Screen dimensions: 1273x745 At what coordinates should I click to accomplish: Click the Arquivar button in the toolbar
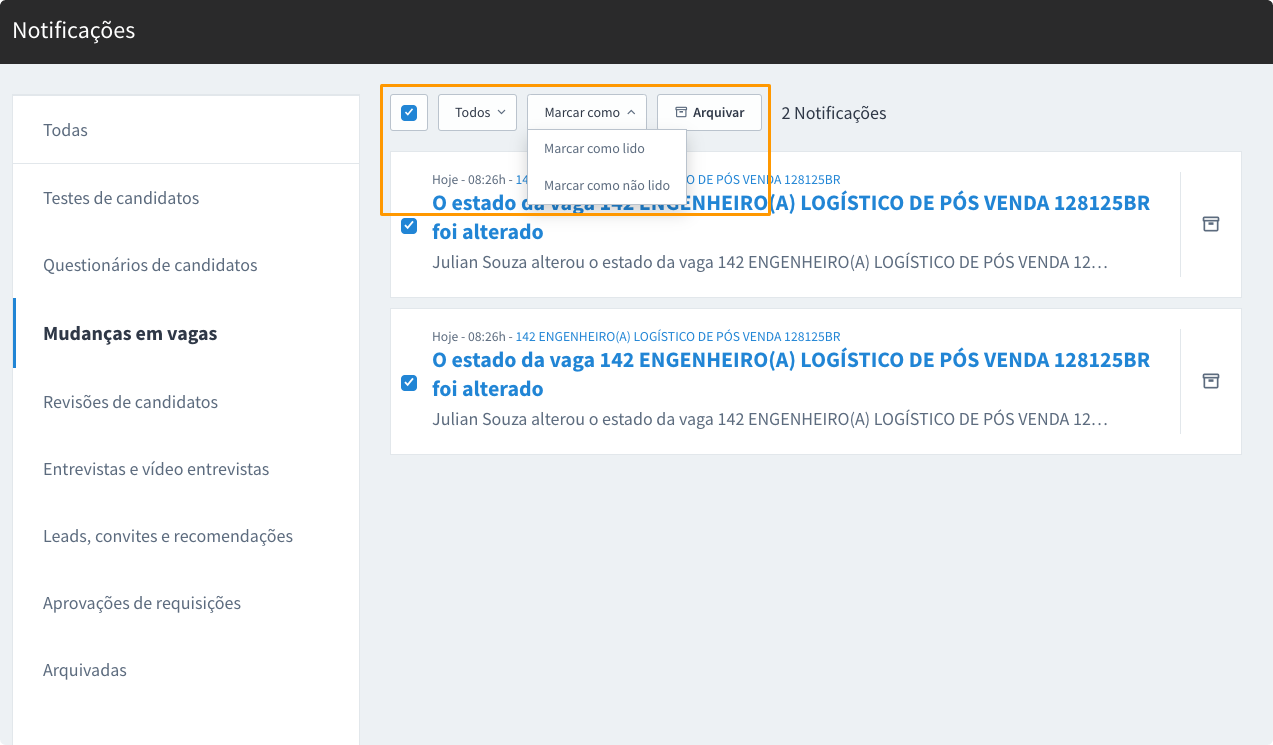point(709,112)
